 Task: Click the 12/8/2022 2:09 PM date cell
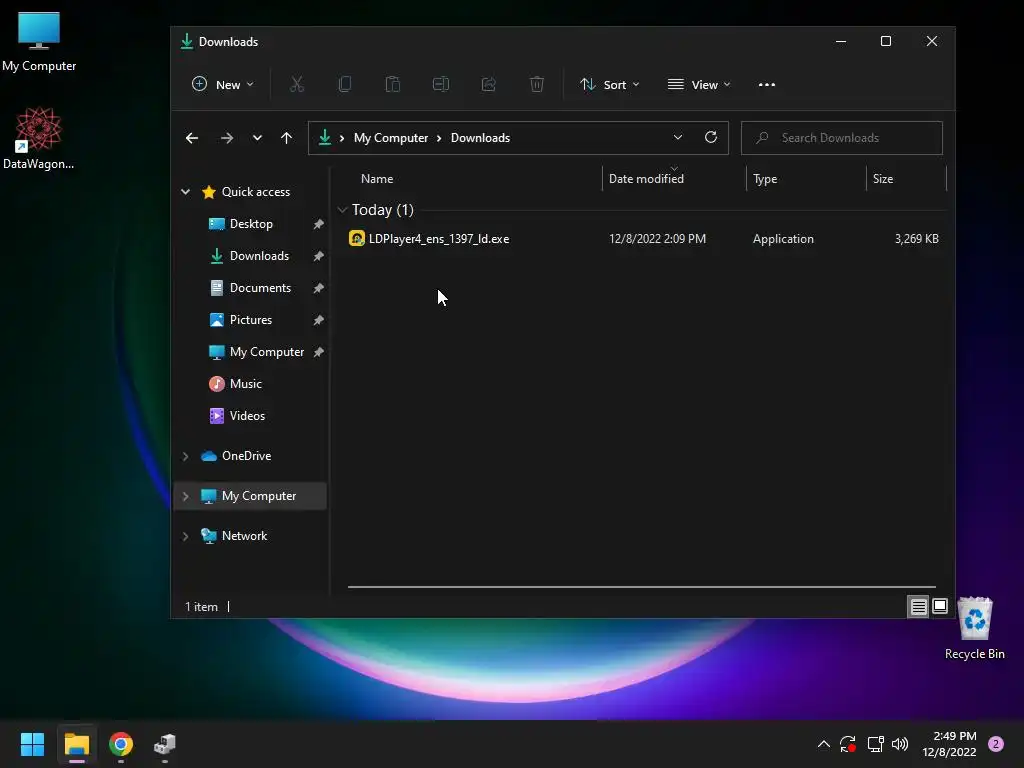pyautogui.click(x=657, y=239)
